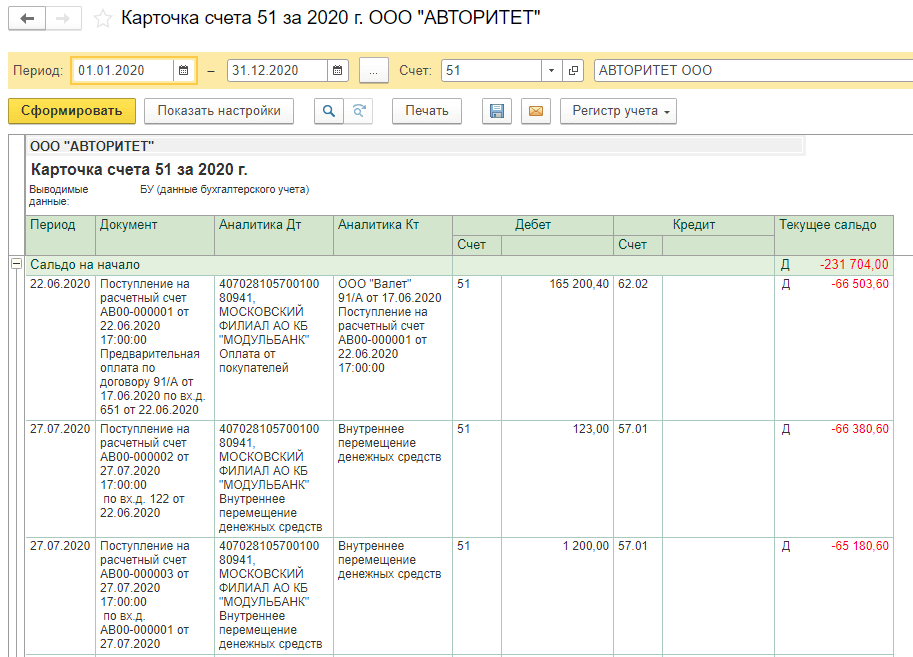Expand the Счет account dropdown arrow

tap(552, 71)
